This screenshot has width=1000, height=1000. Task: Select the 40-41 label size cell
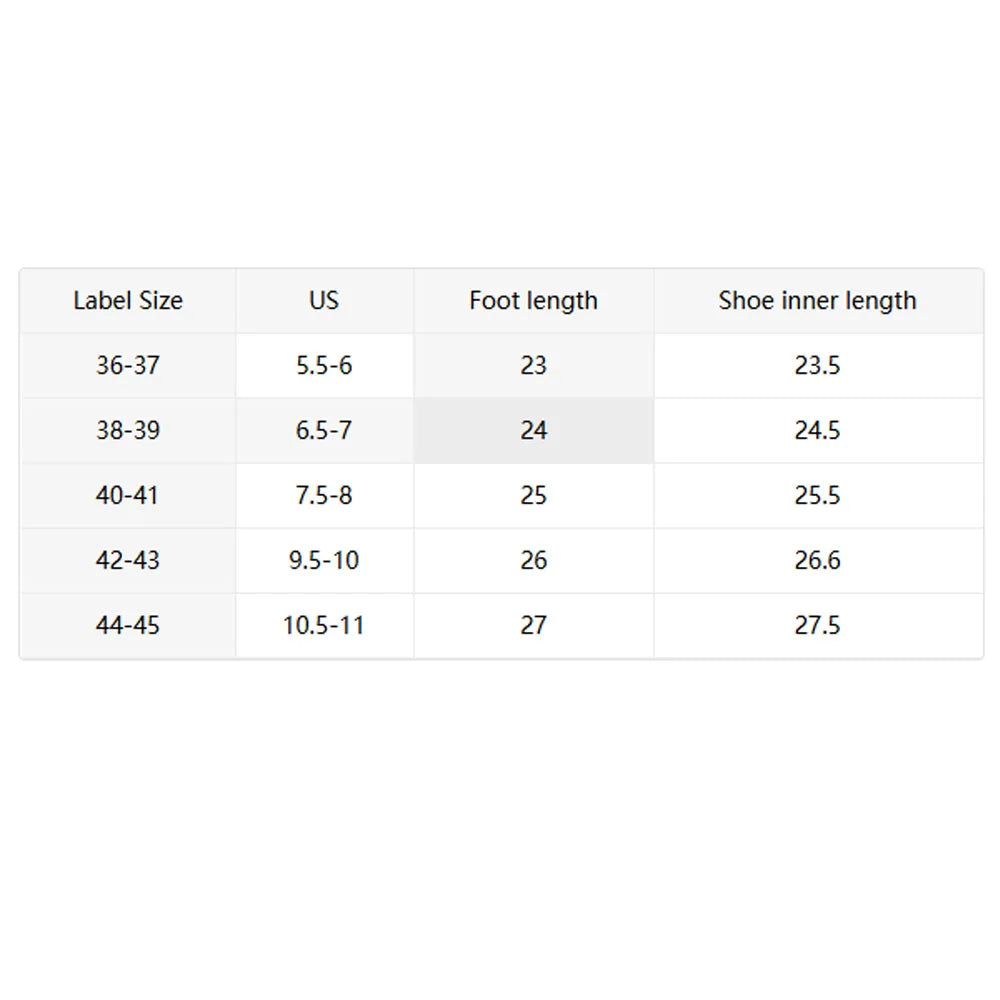(x=128, y=496)
